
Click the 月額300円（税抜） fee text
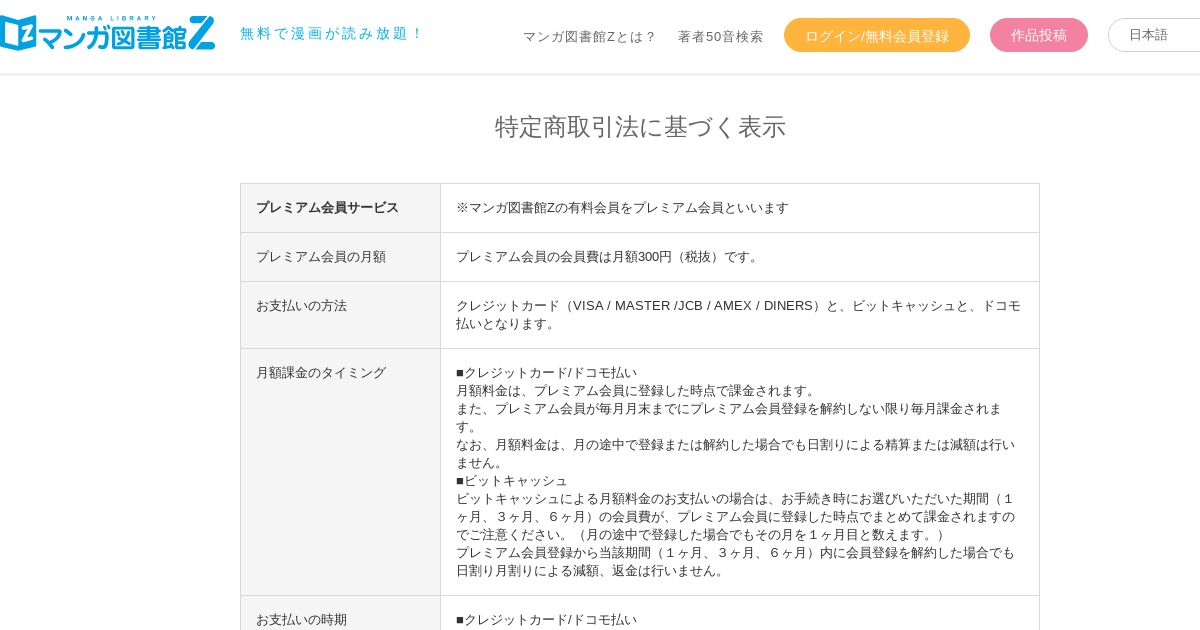coord(666,257)
